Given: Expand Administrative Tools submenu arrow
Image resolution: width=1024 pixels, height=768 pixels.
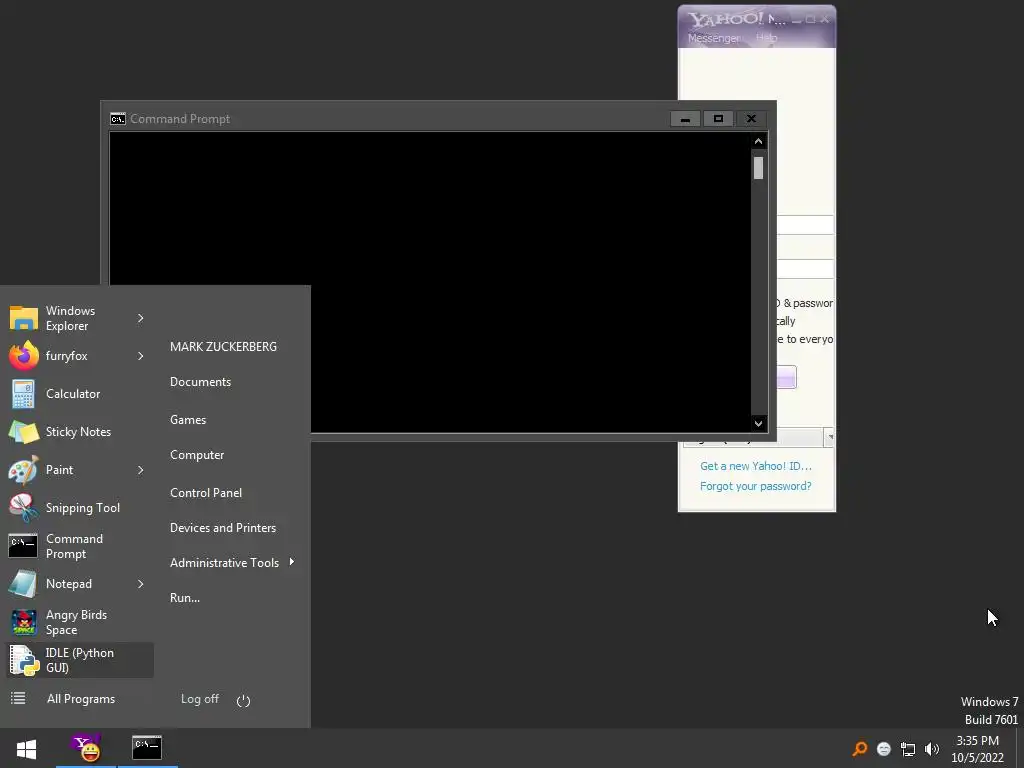Looking at the screenshot, I should (x=291, y=562).
